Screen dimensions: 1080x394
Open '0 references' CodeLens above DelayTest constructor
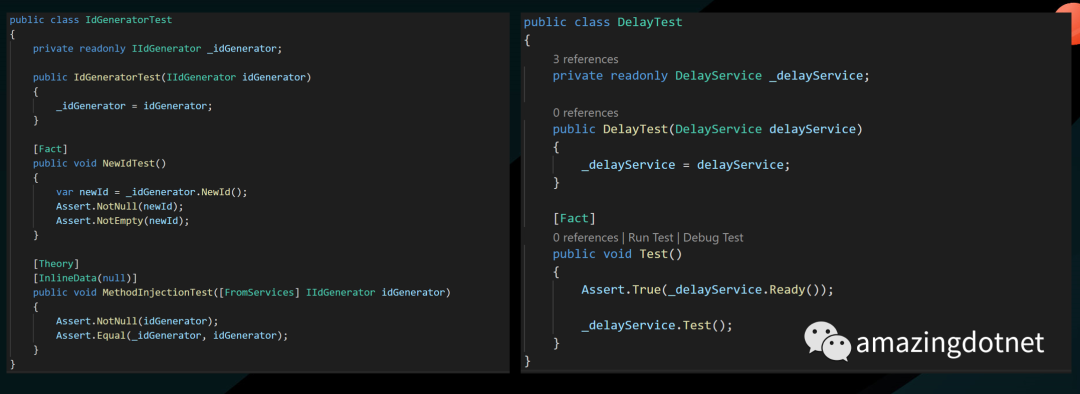[x=585, y=113]
